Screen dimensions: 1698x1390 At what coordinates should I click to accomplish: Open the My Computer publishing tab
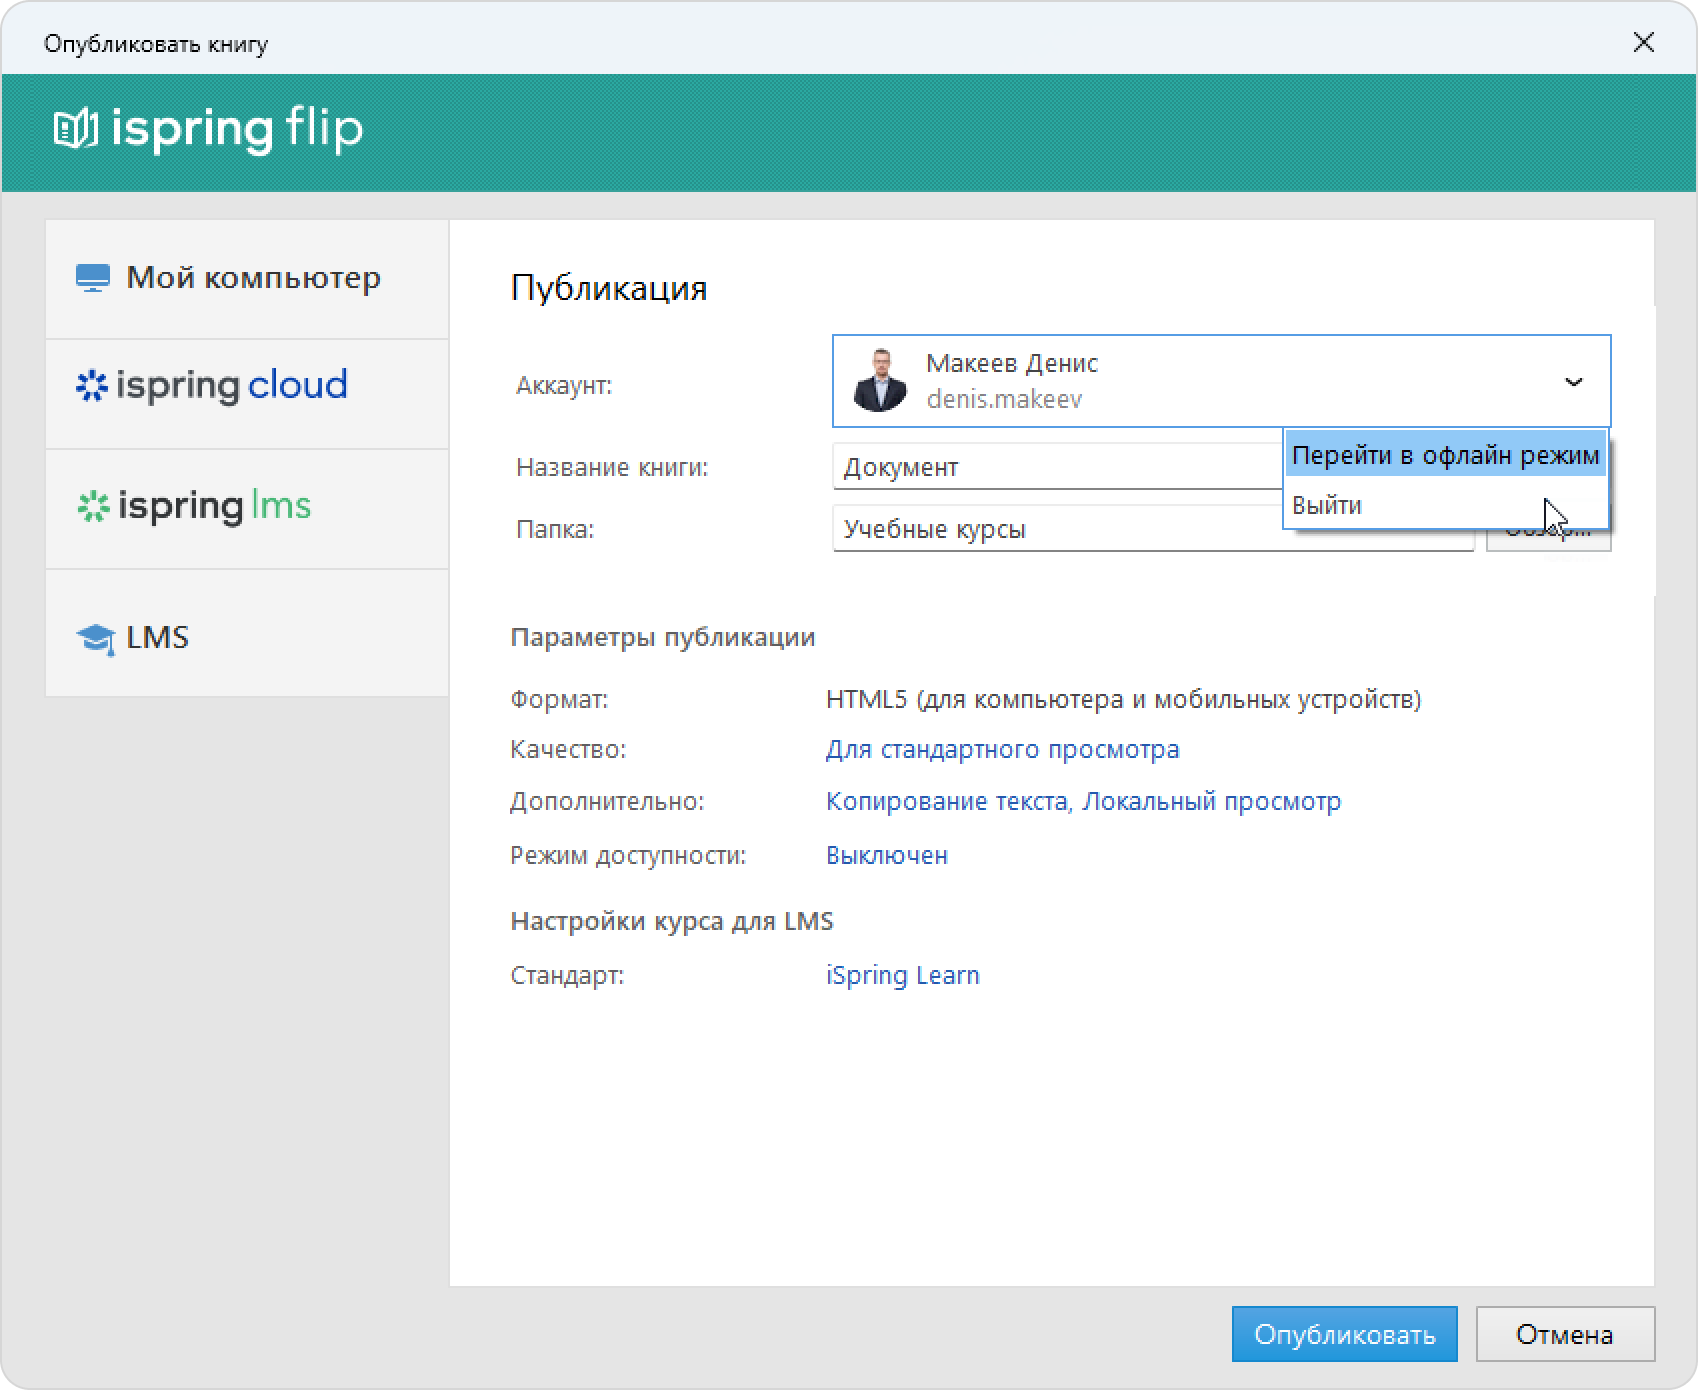[247, 279]
